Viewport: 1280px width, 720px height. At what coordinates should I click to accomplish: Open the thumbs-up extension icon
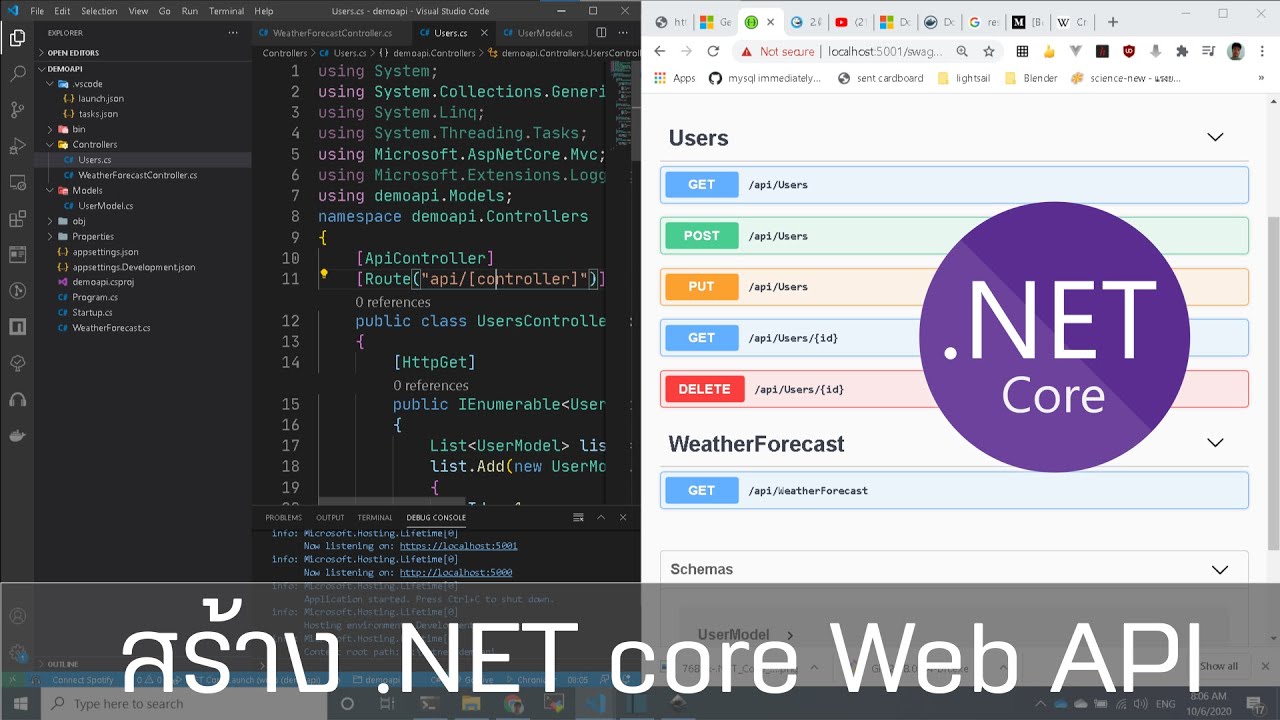point(1049,51)
